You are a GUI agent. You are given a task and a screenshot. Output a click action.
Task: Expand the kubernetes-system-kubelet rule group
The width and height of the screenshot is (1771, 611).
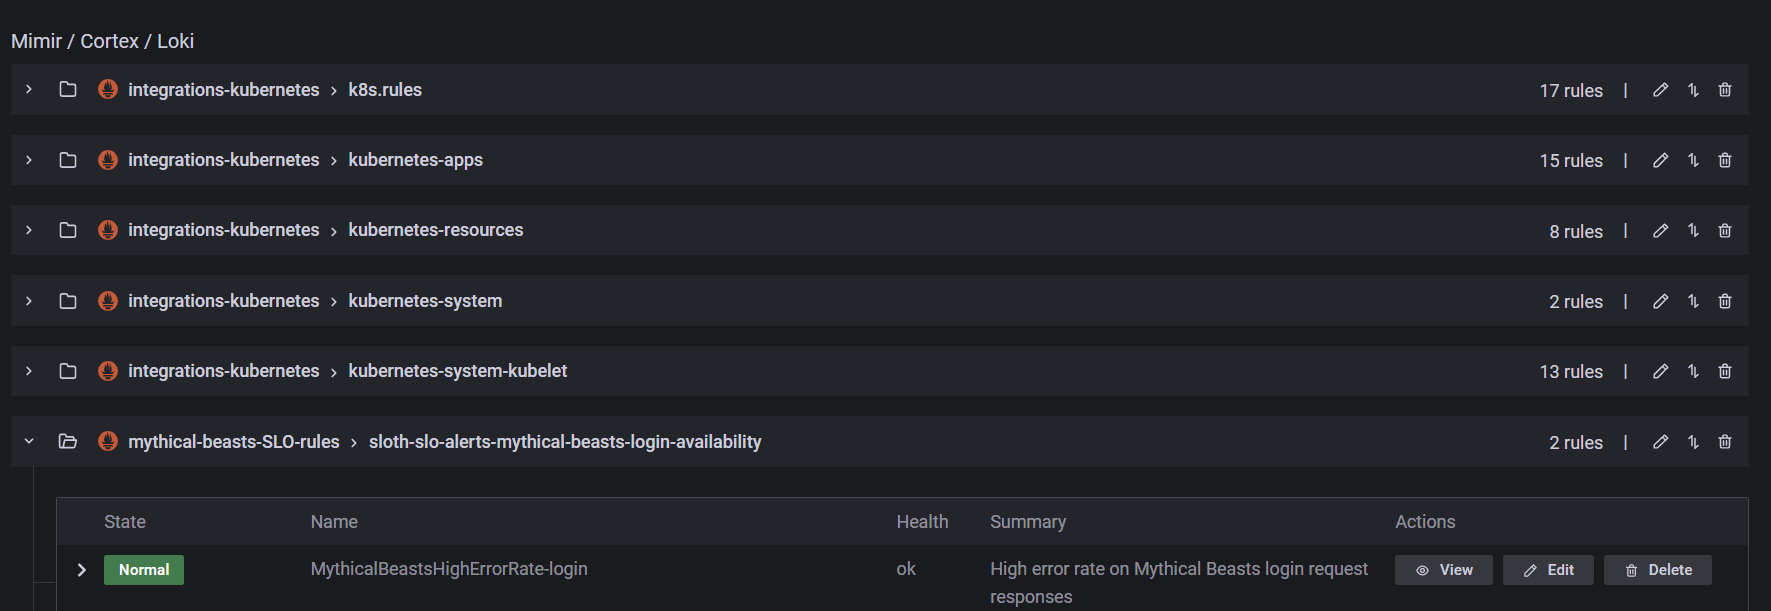(29, 371)
